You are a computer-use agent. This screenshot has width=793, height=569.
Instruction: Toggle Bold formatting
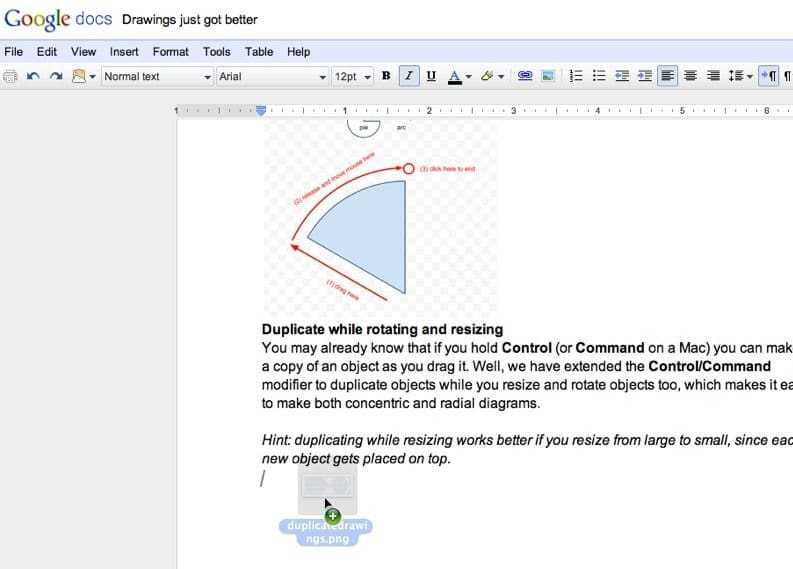pyautogui.click(x=386, y=76)
